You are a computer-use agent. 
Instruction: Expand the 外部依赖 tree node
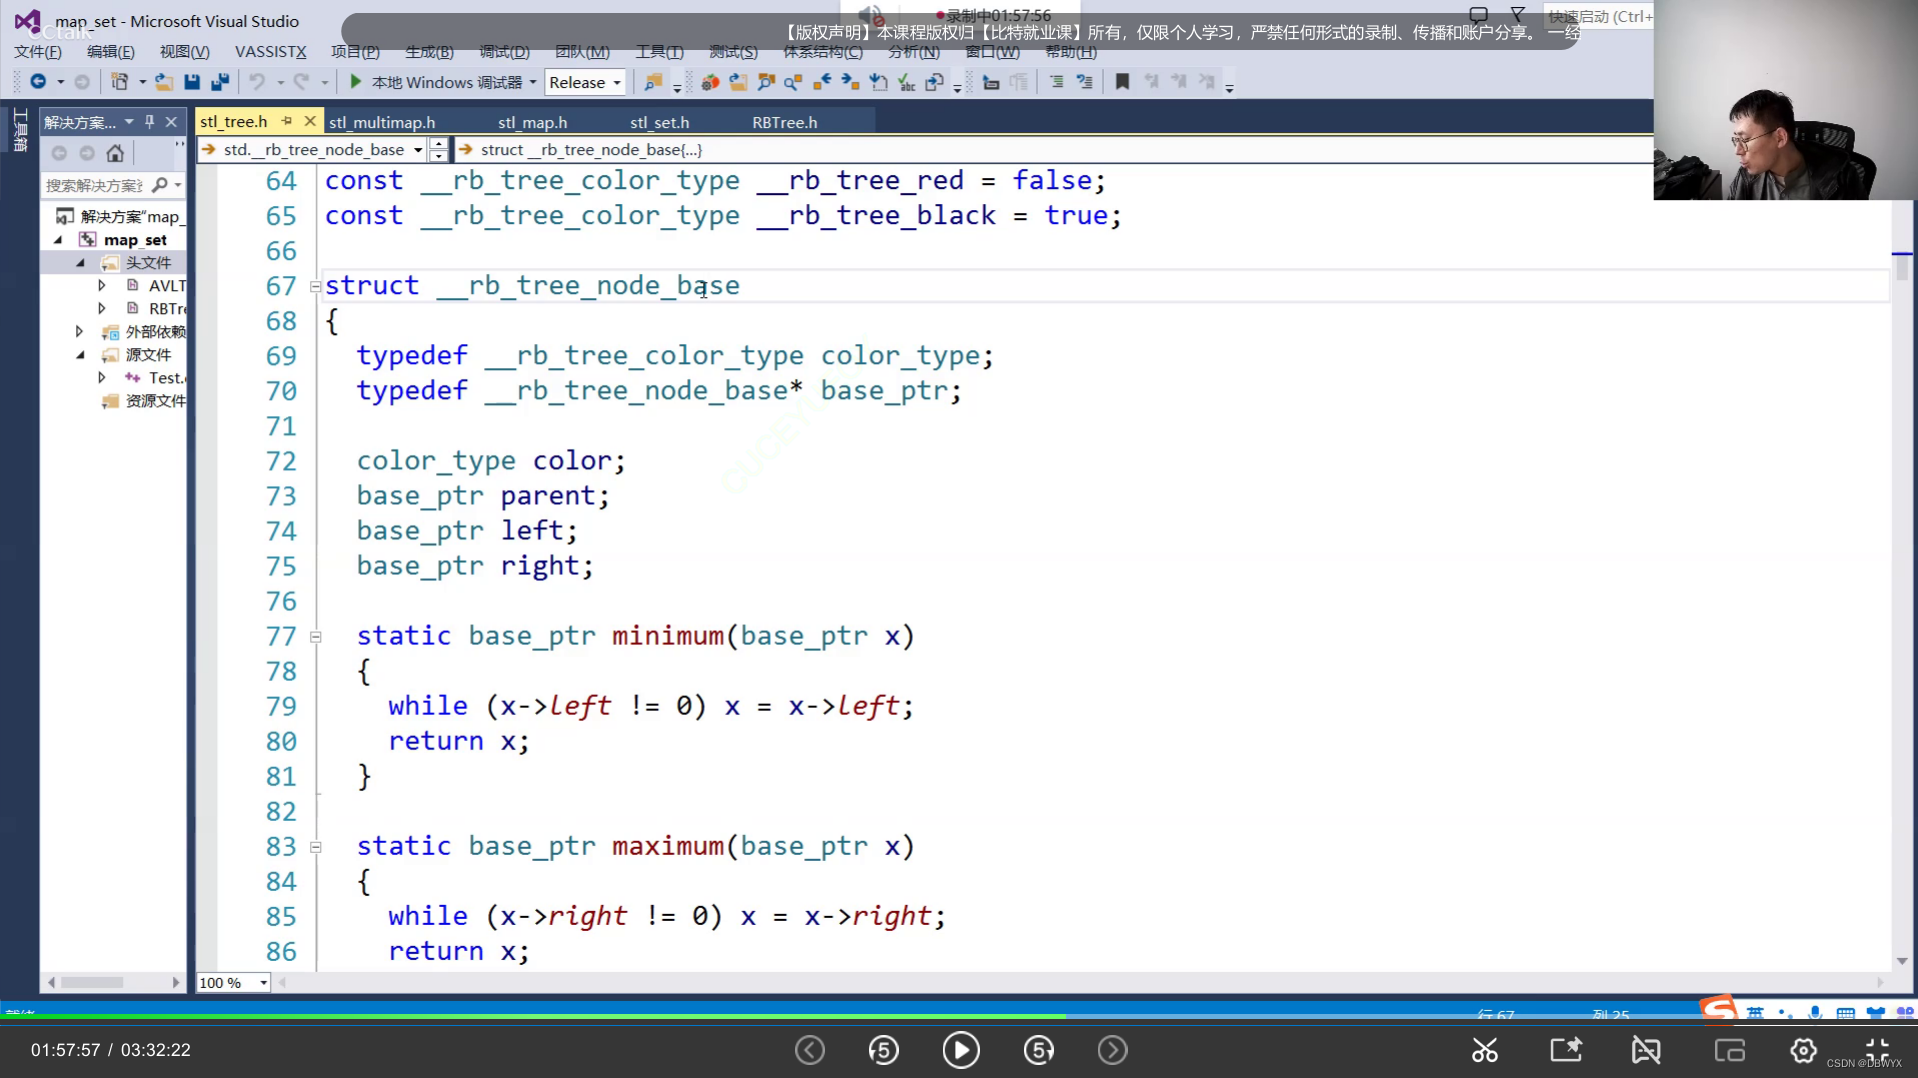pos(80,331)
